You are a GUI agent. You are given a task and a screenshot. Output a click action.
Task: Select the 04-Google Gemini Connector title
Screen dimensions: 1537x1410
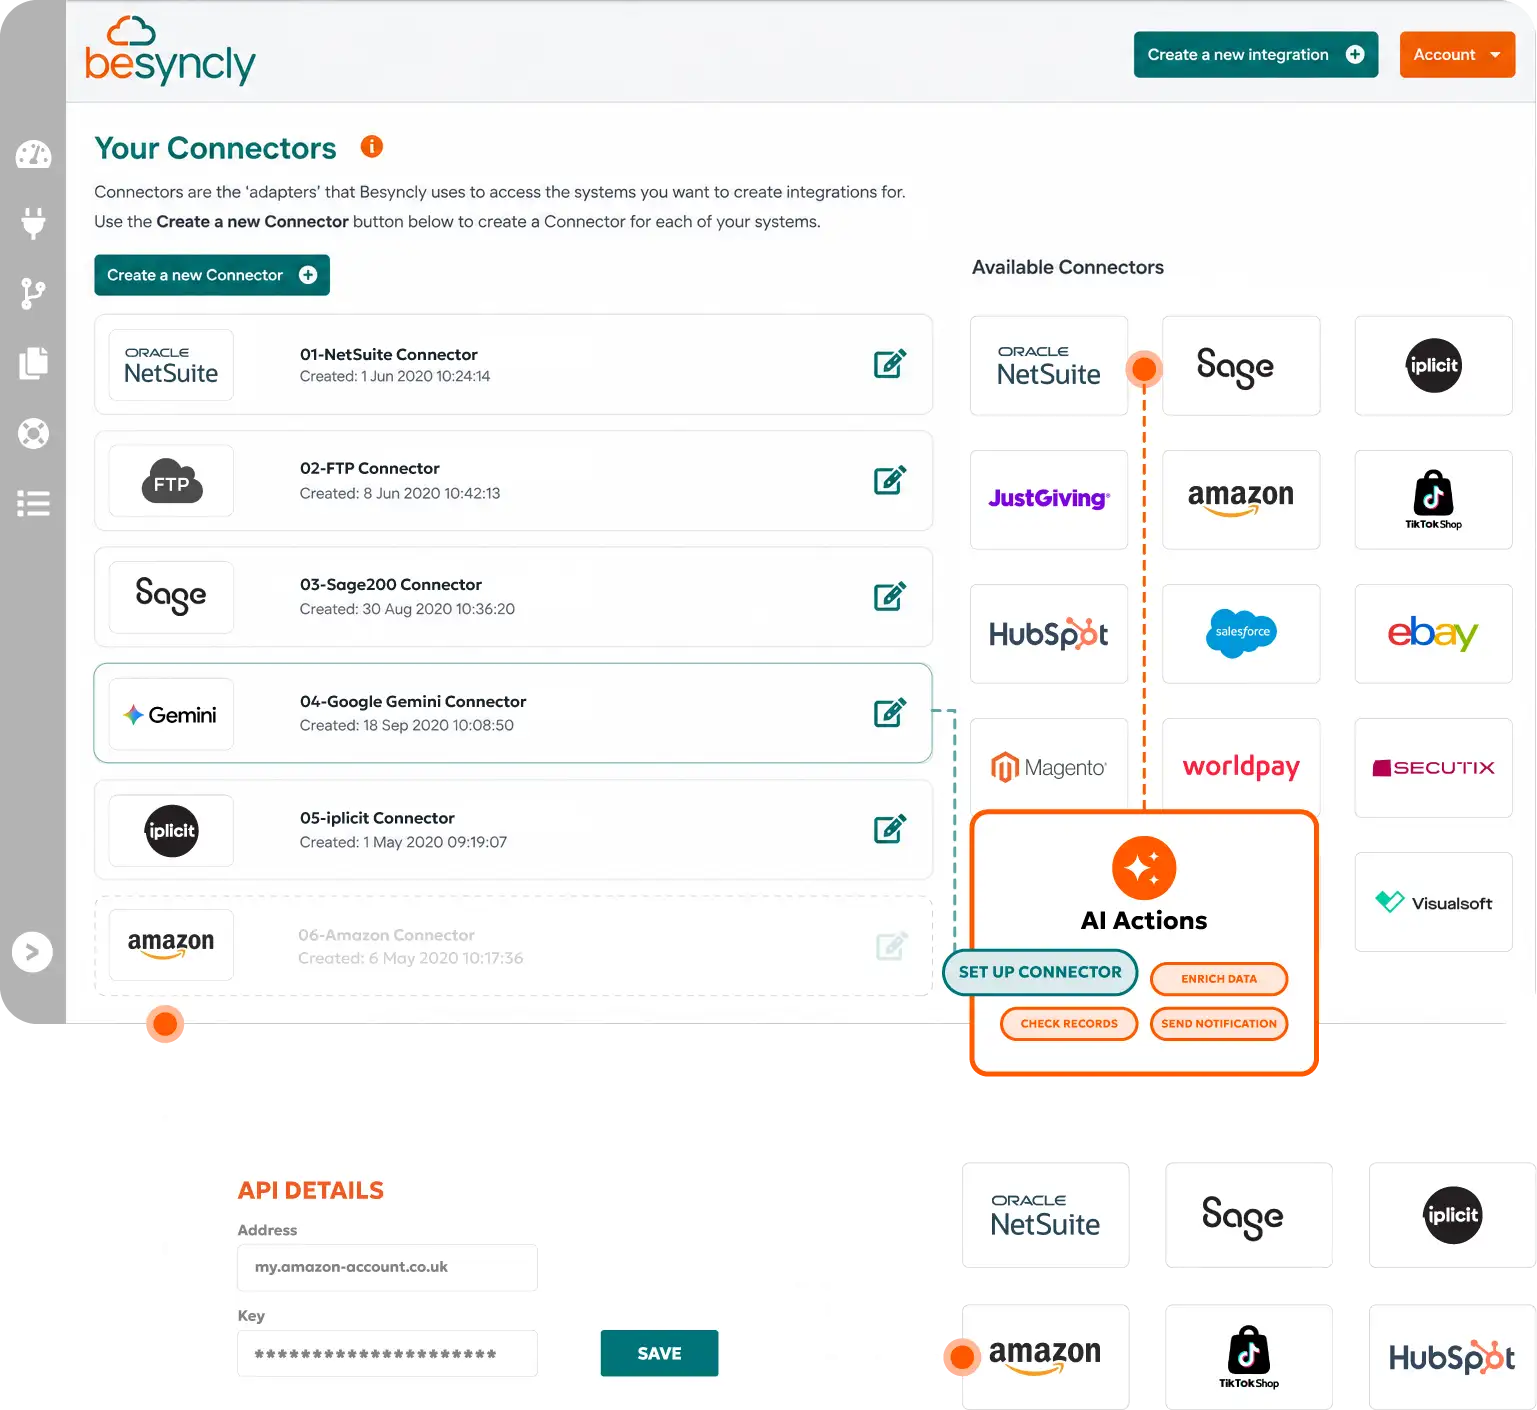[413, 701]
